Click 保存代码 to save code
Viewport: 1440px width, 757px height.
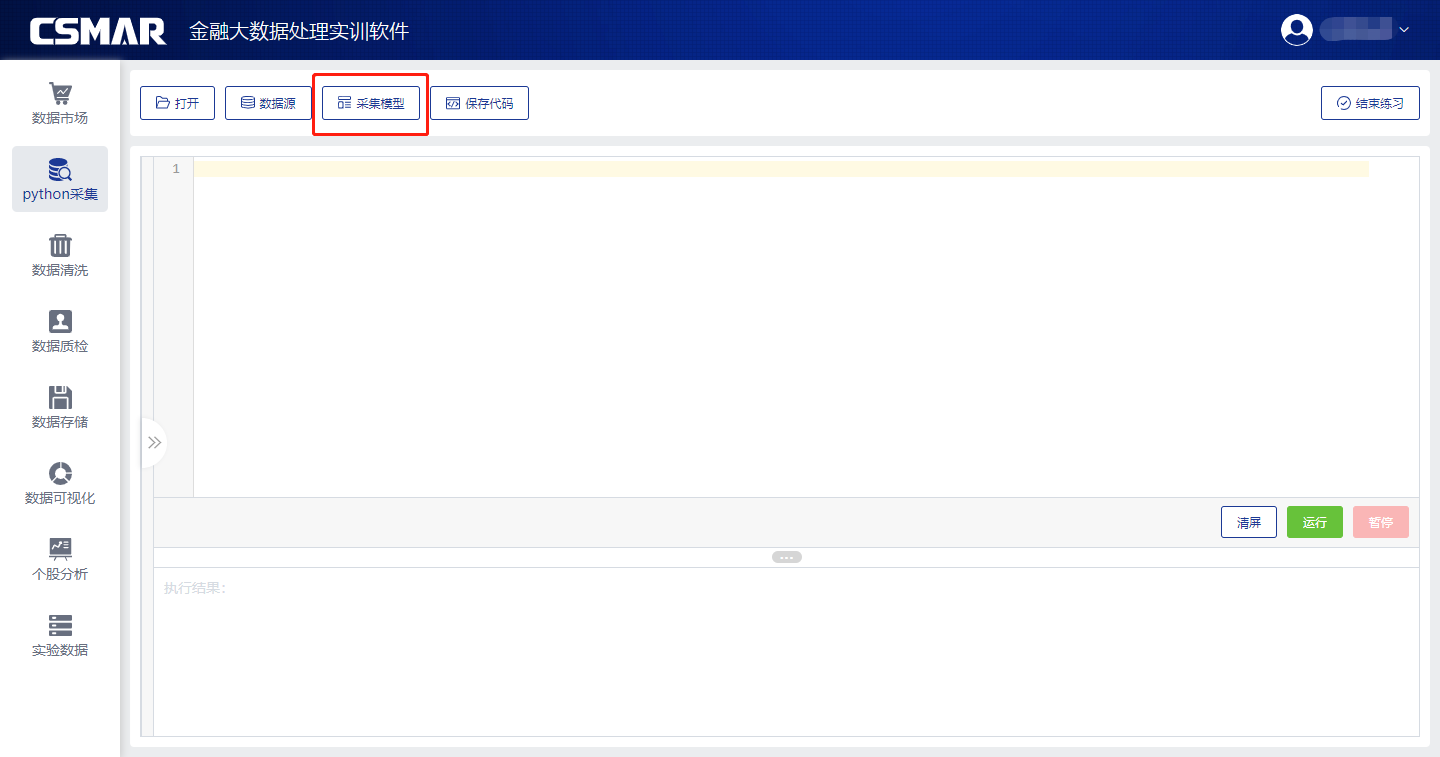pos(479,103)
